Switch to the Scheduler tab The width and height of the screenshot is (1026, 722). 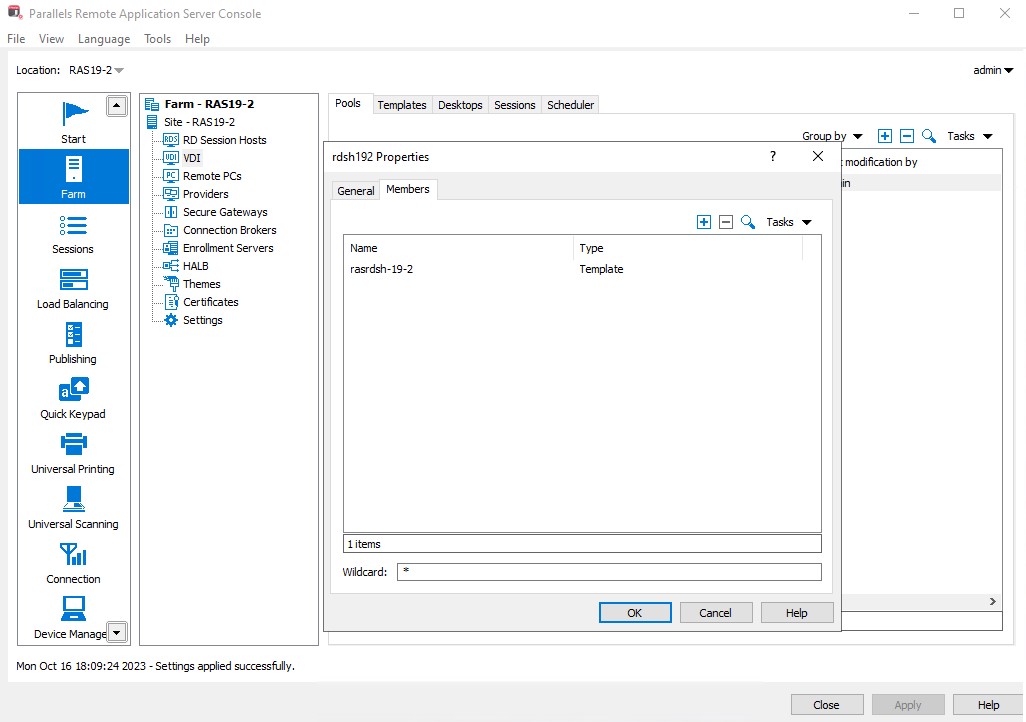571,105
